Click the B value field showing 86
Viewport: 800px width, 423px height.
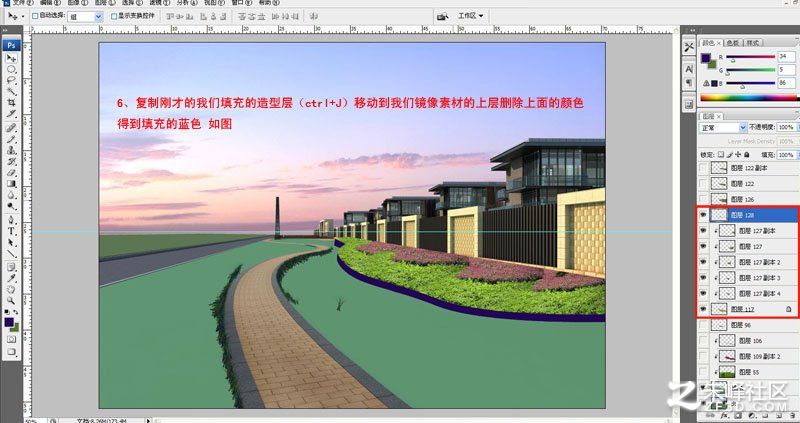tap(786, 82)
